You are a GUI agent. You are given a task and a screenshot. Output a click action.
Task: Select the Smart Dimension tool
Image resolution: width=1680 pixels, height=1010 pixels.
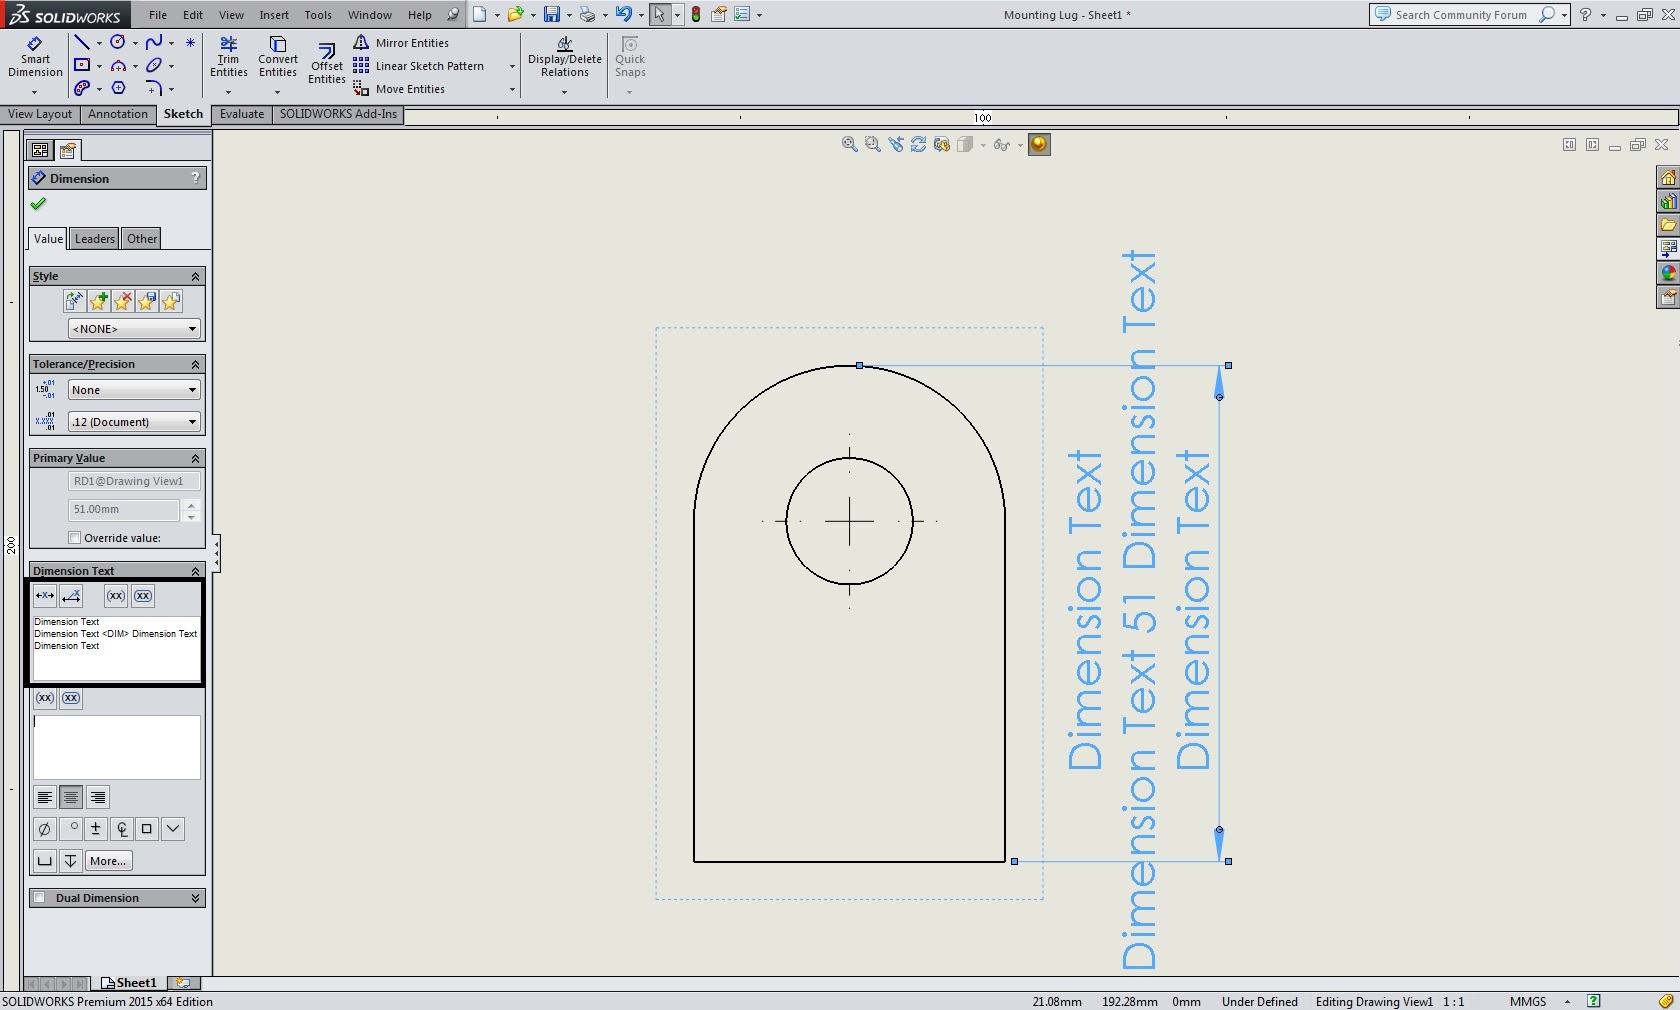point(35,58)
